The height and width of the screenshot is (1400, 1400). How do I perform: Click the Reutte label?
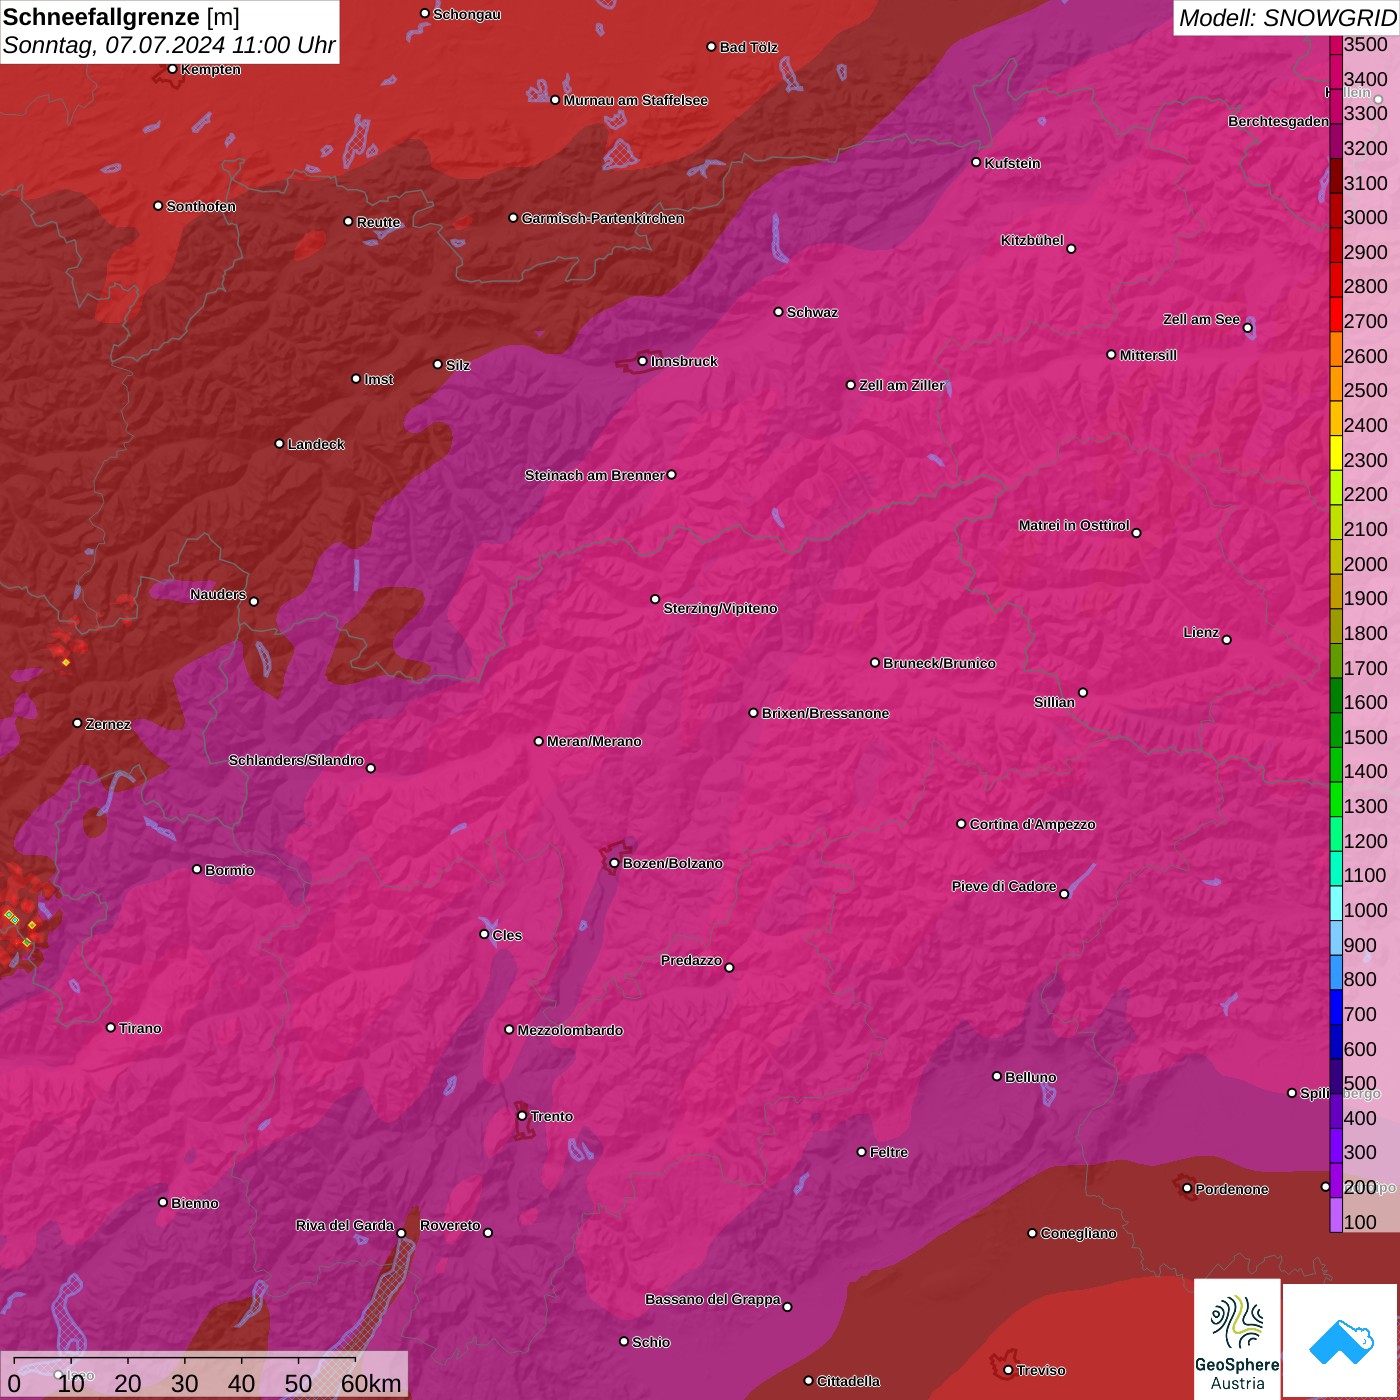click(378, 222)
